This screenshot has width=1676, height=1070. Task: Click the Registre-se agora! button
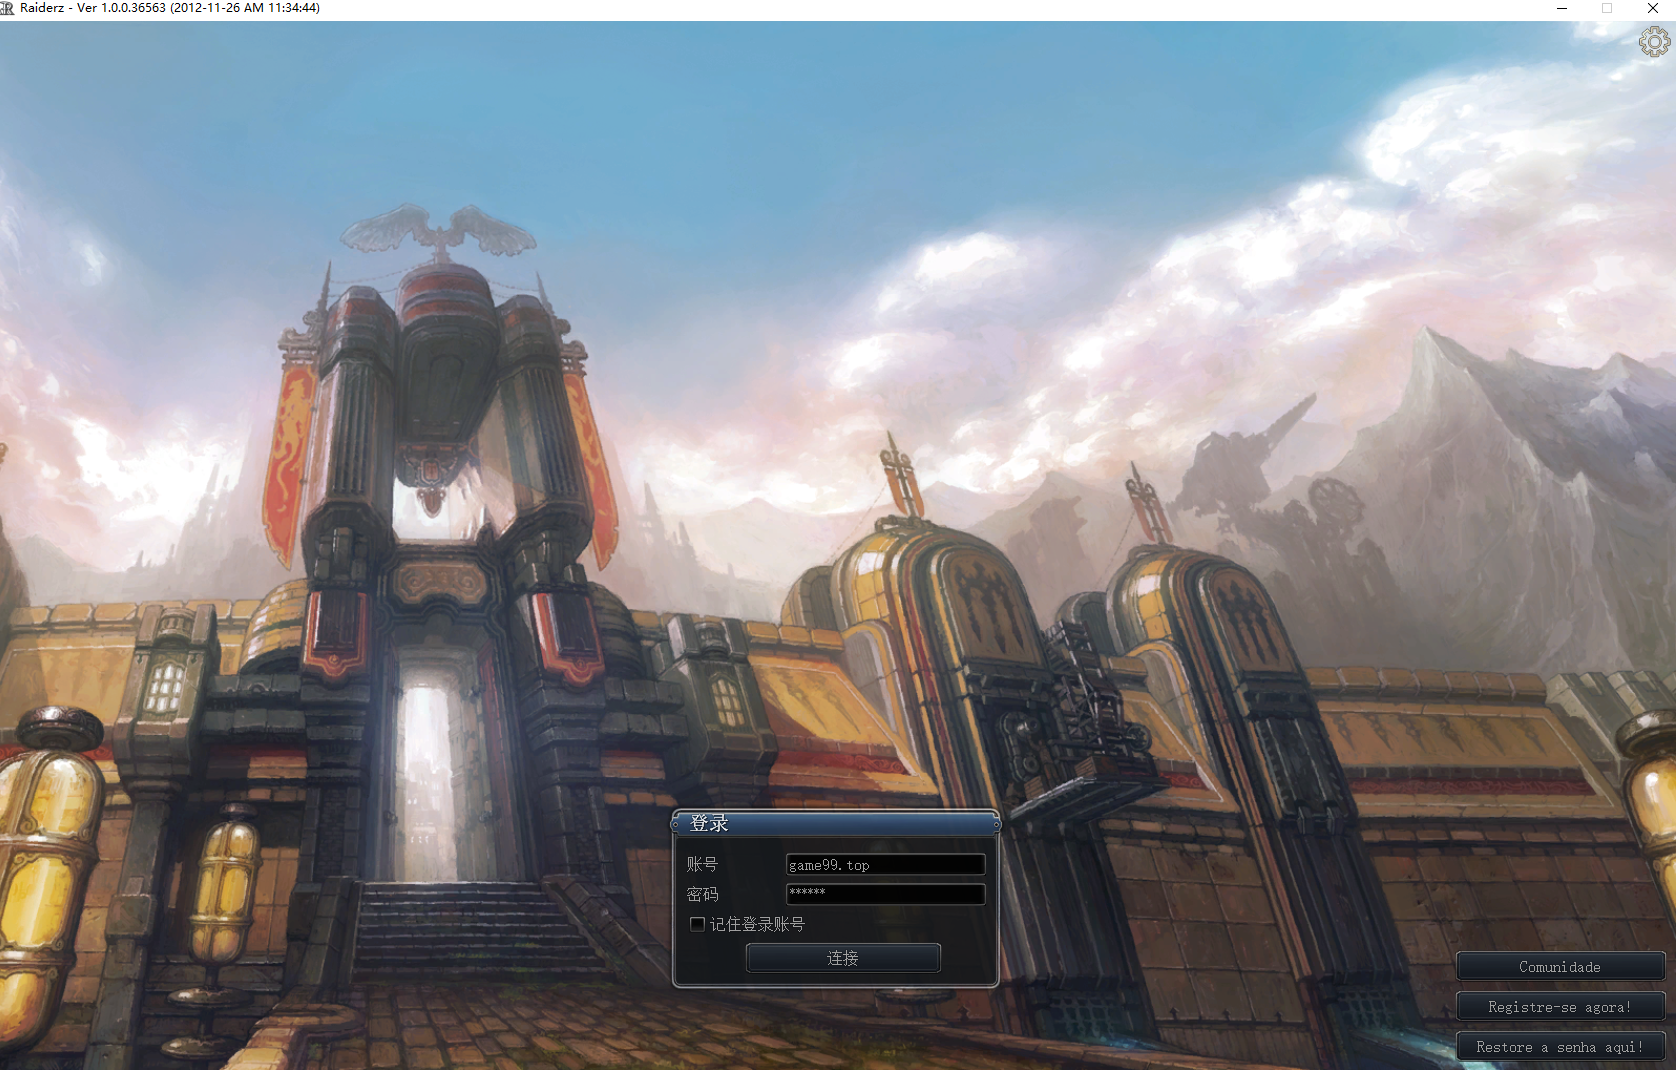pyautogui.click(x=1559, y=1006)
